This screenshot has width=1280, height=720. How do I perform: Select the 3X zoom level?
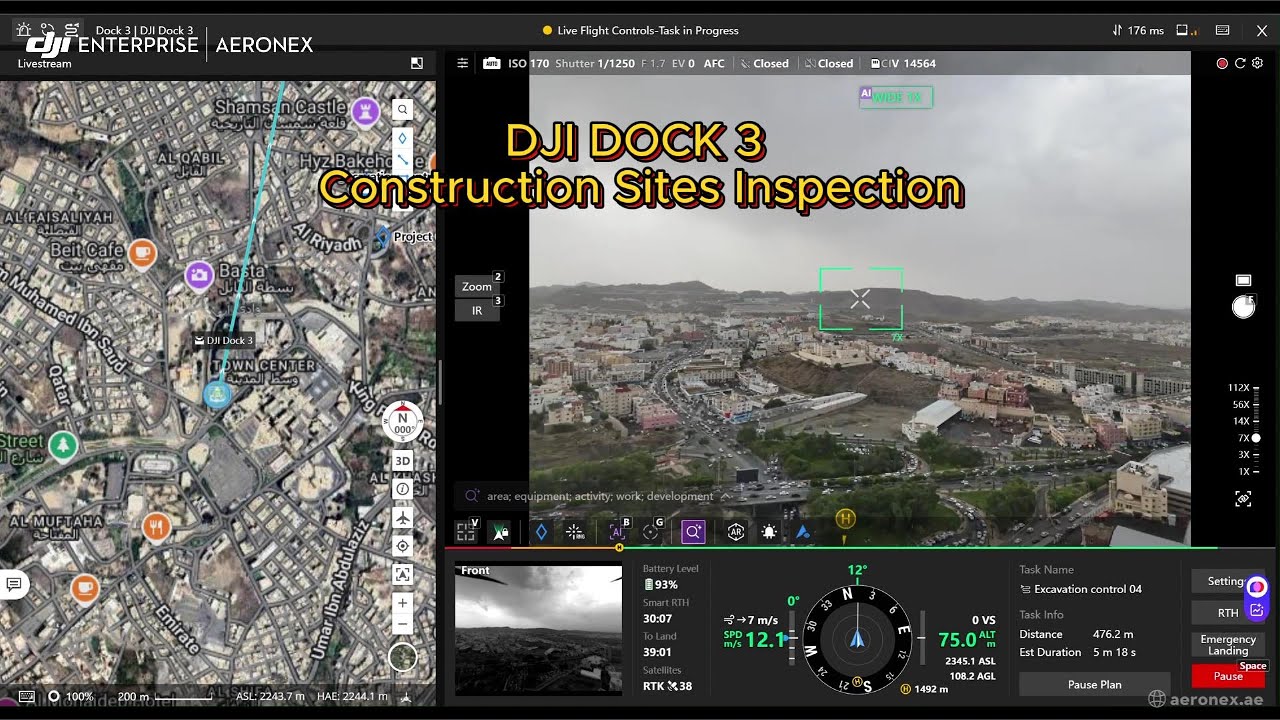[x=1245, y=454]
